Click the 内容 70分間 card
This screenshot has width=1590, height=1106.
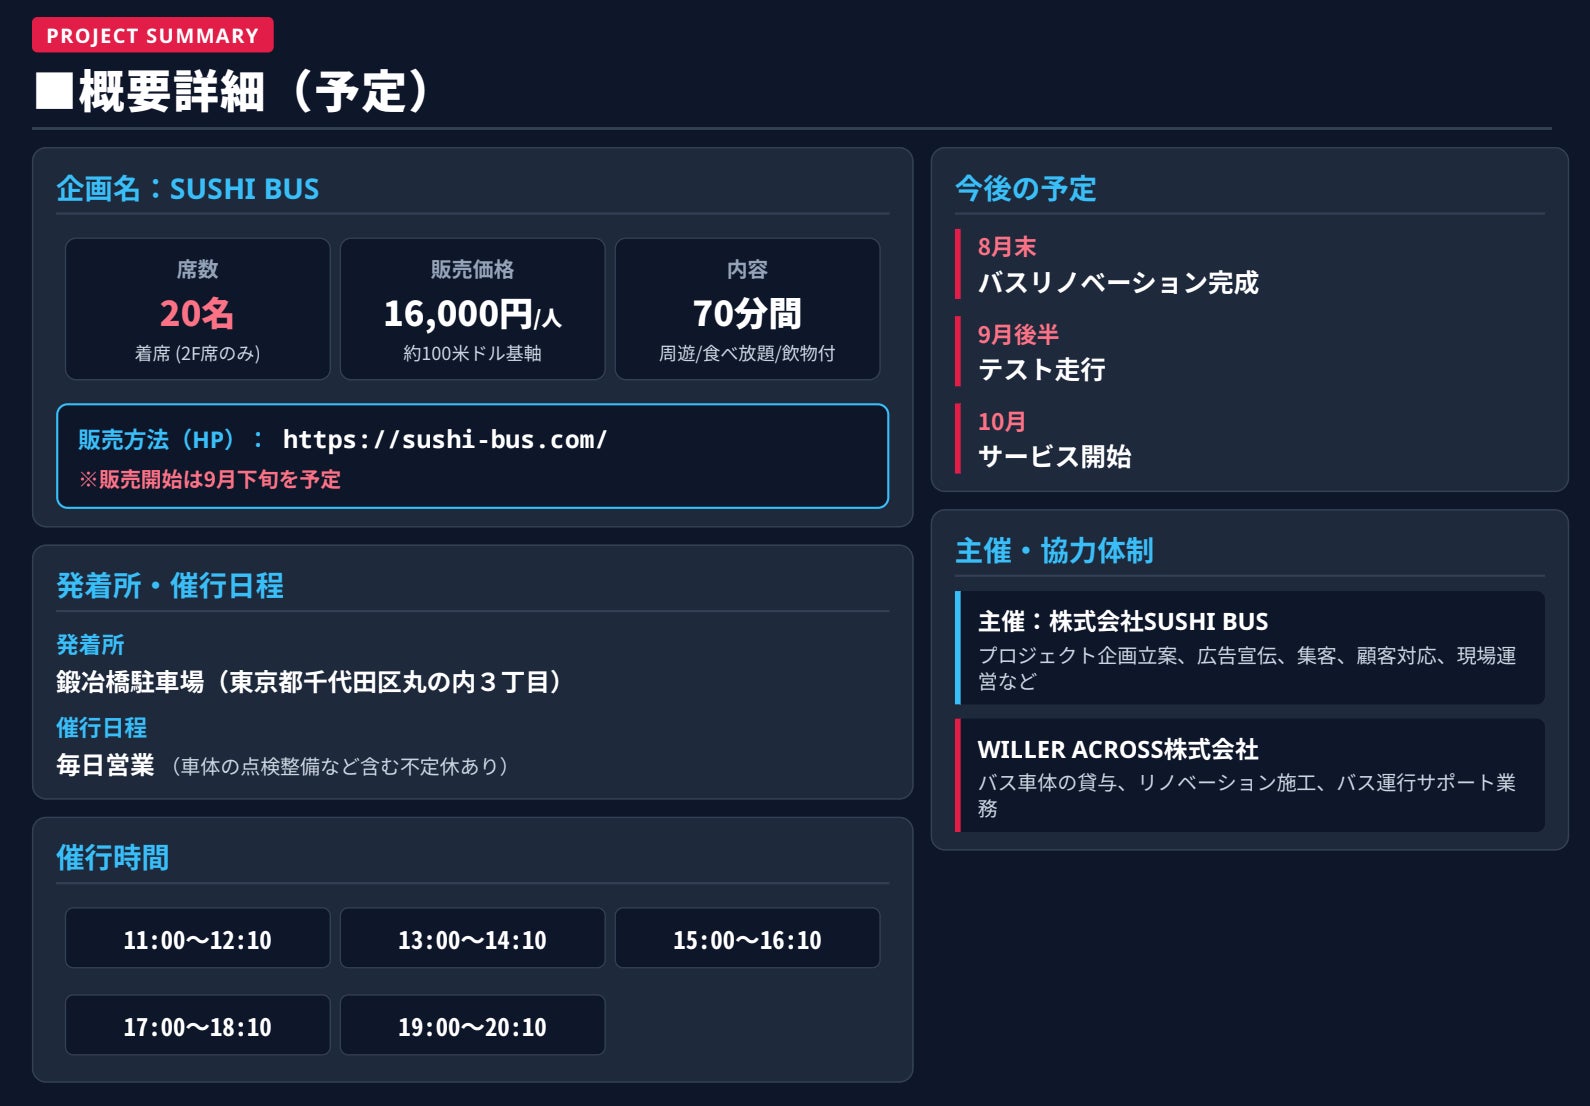pos(747,309)
